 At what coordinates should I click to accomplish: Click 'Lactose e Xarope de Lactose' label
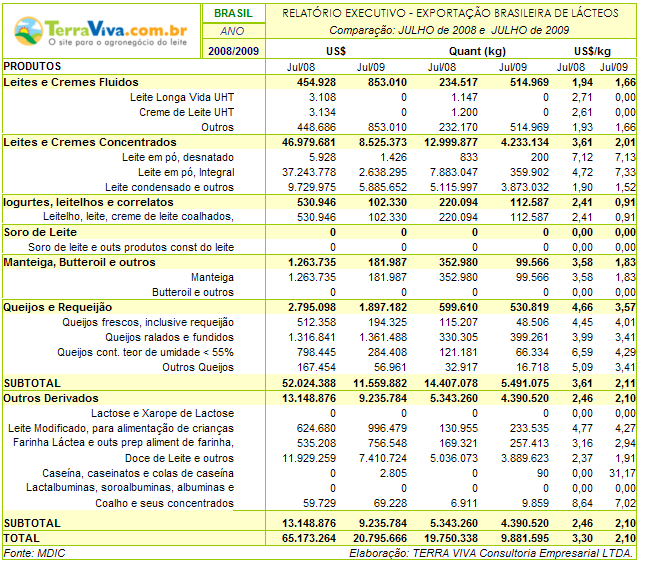tap(162, 413)
